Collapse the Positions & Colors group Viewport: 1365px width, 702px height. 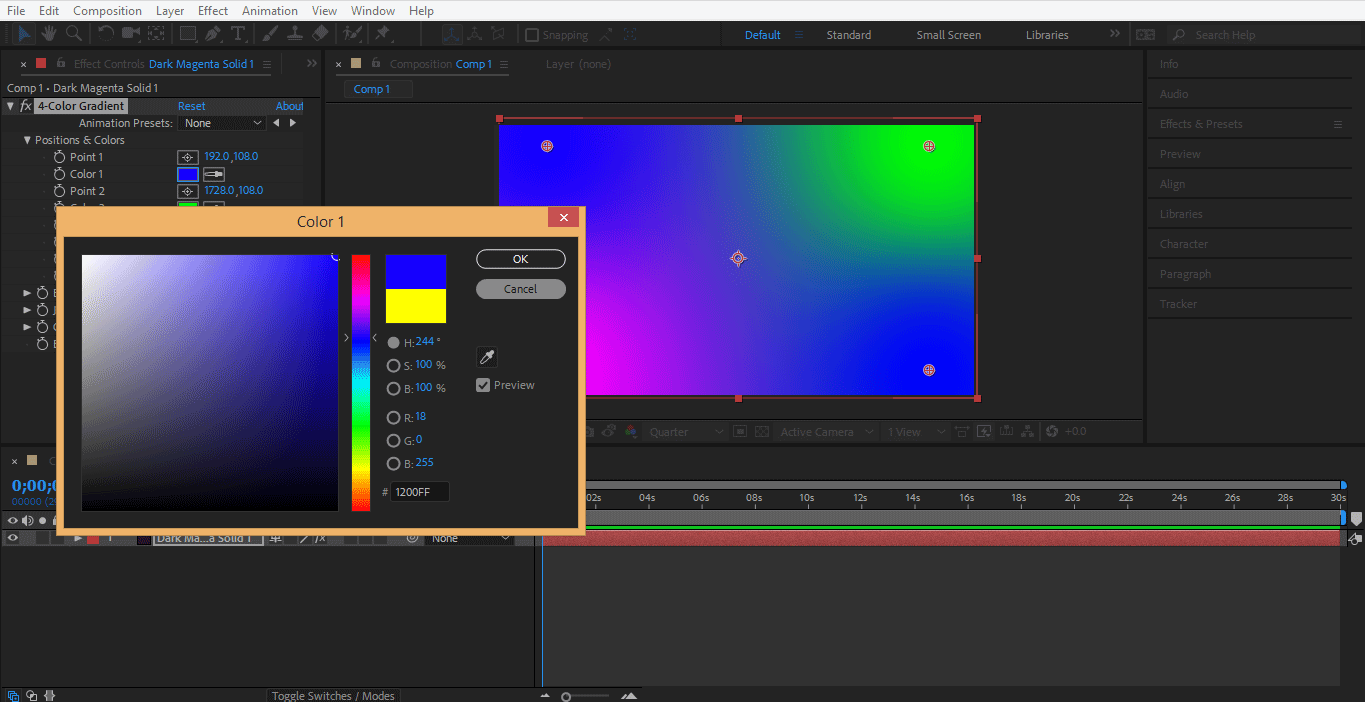coord(27,140)
